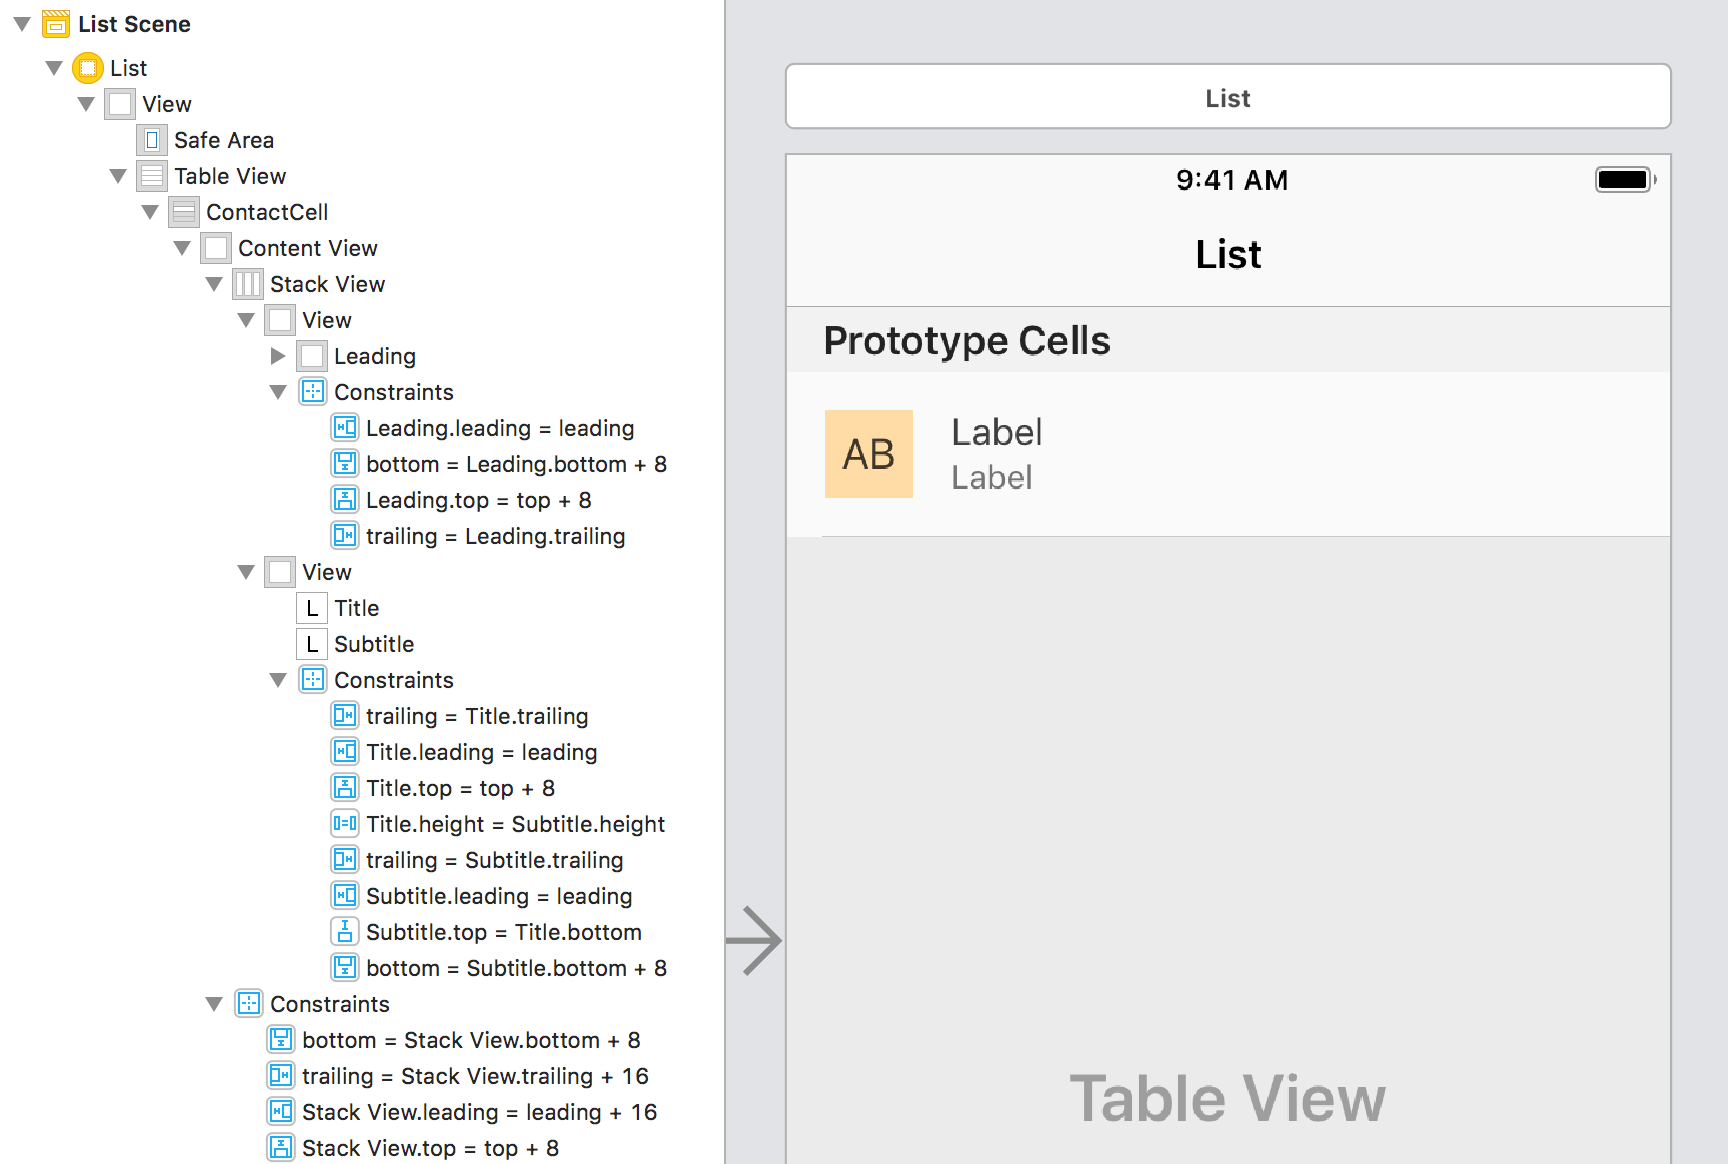Click the icon for Leading.top = top + 8
This screenshot has height=1164, width=1728.
tap(344, 500)
